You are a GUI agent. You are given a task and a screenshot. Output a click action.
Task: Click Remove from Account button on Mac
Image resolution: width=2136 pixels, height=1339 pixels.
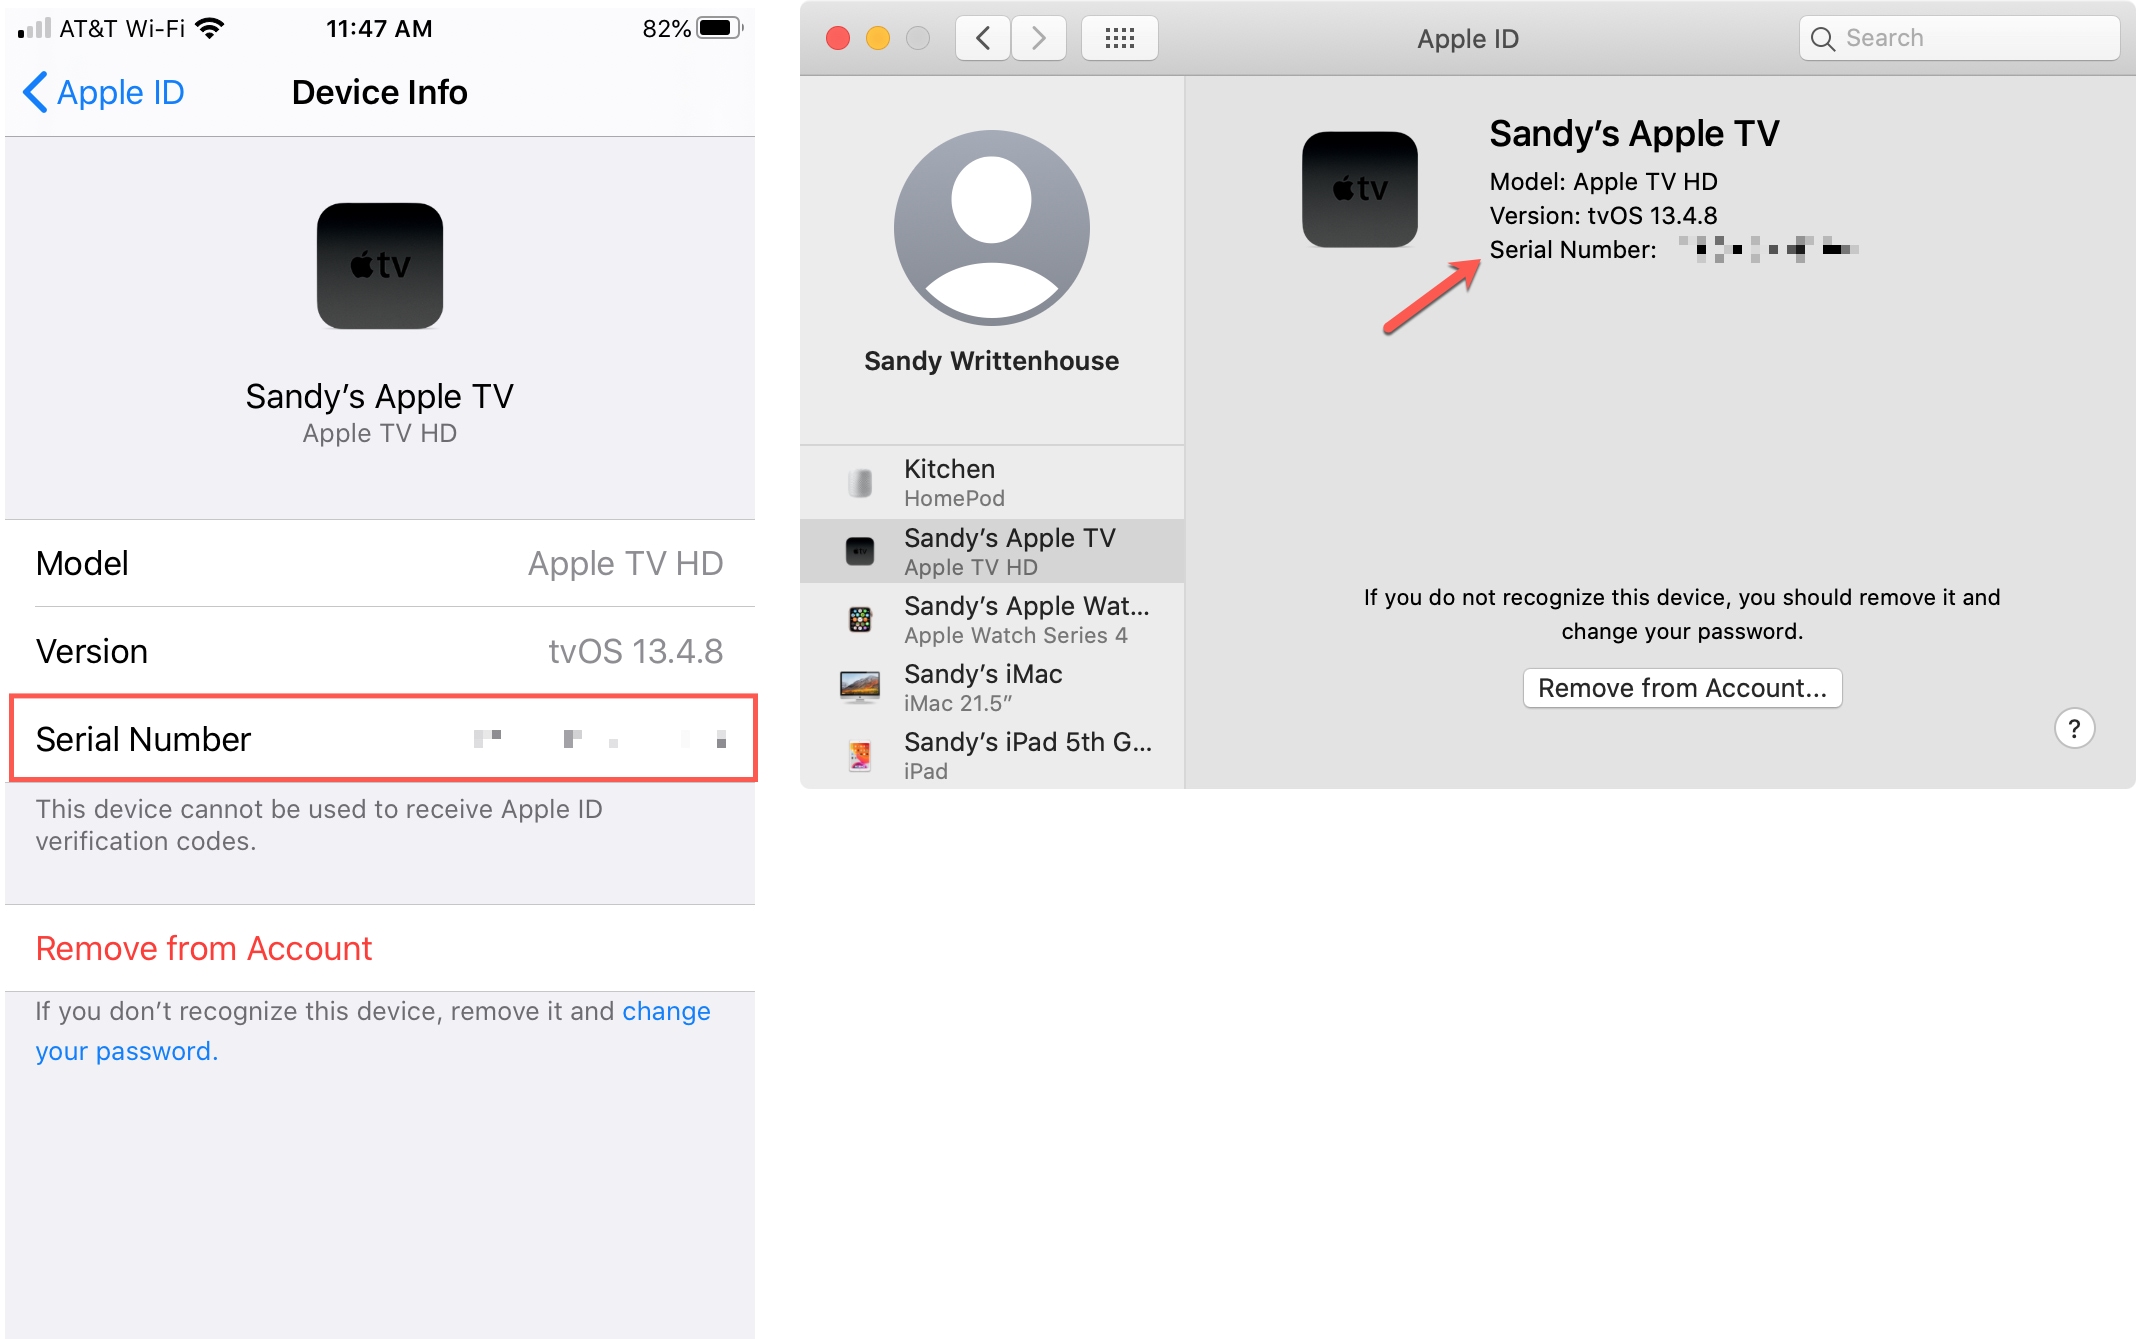click(x=1681, y=688)
